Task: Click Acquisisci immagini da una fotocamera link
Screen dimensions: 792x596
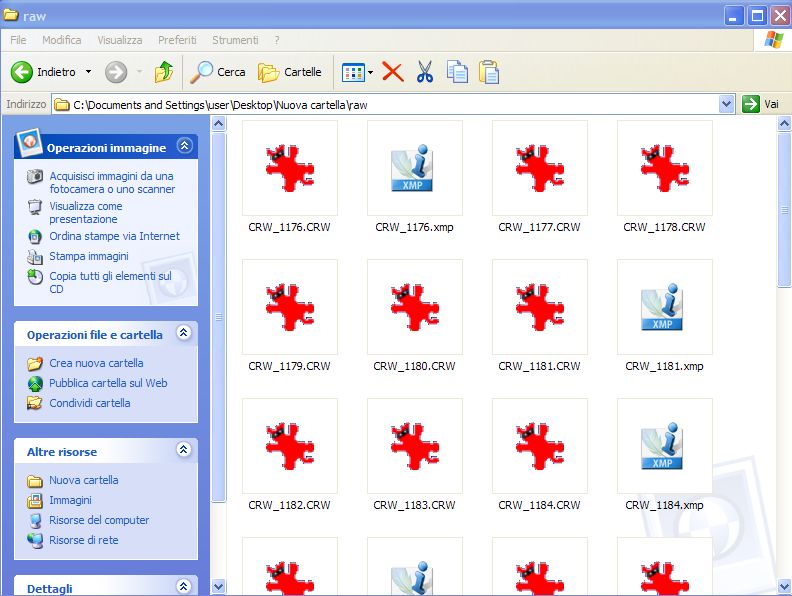Action: (112, 182)
